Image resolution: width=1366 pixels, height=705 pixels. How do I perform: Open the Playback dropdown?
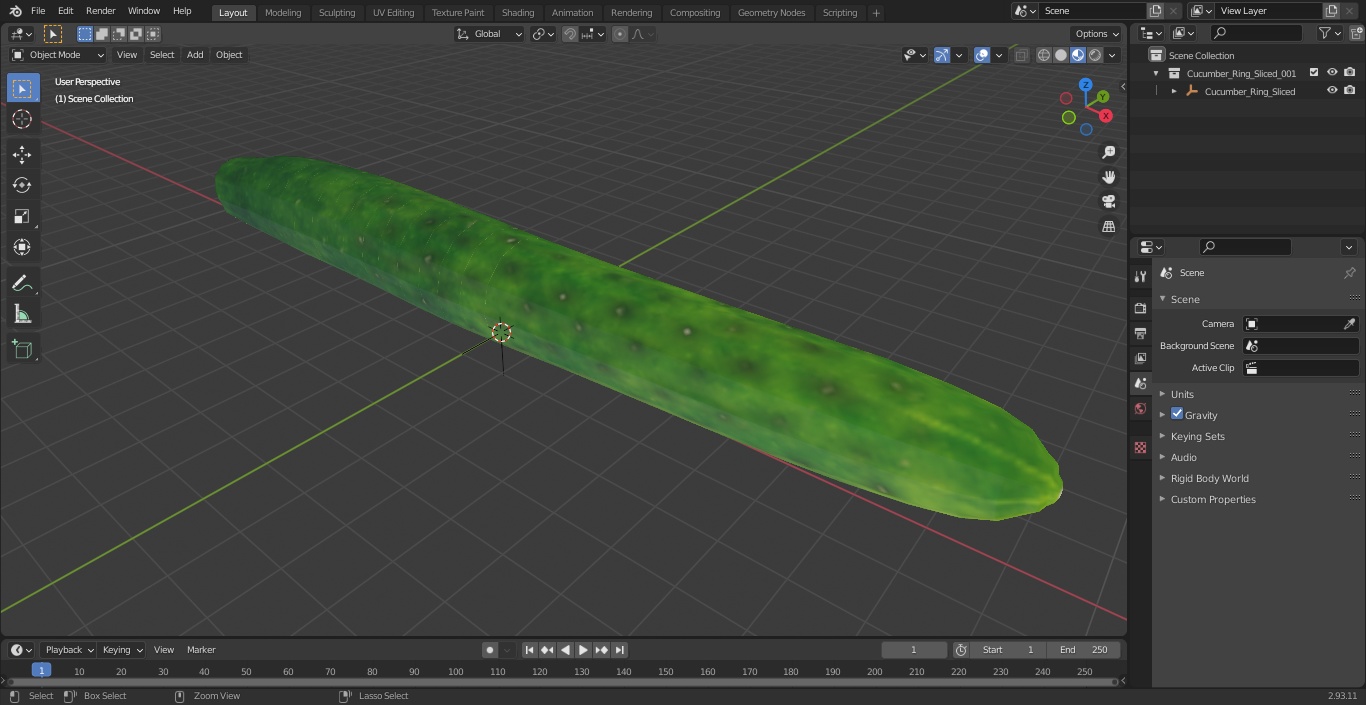pyautogui.click(x=68, y=650)
